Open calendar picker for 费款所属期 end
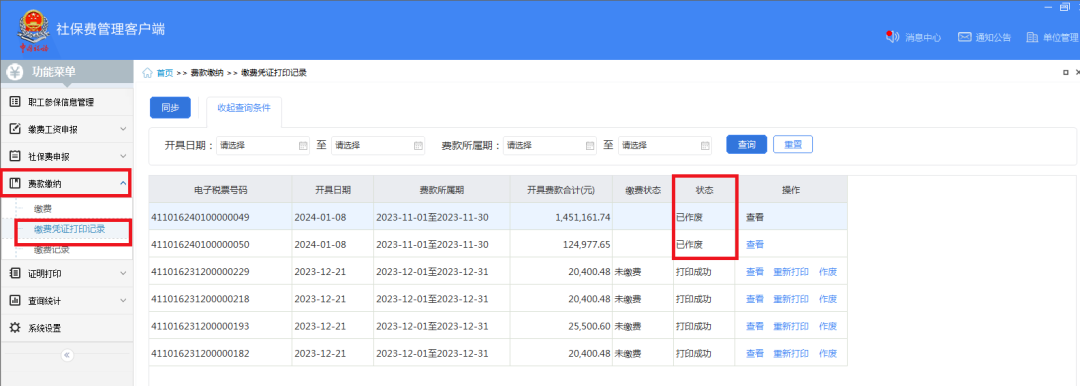Screen dimensions: 1080x386 point(705,145)
